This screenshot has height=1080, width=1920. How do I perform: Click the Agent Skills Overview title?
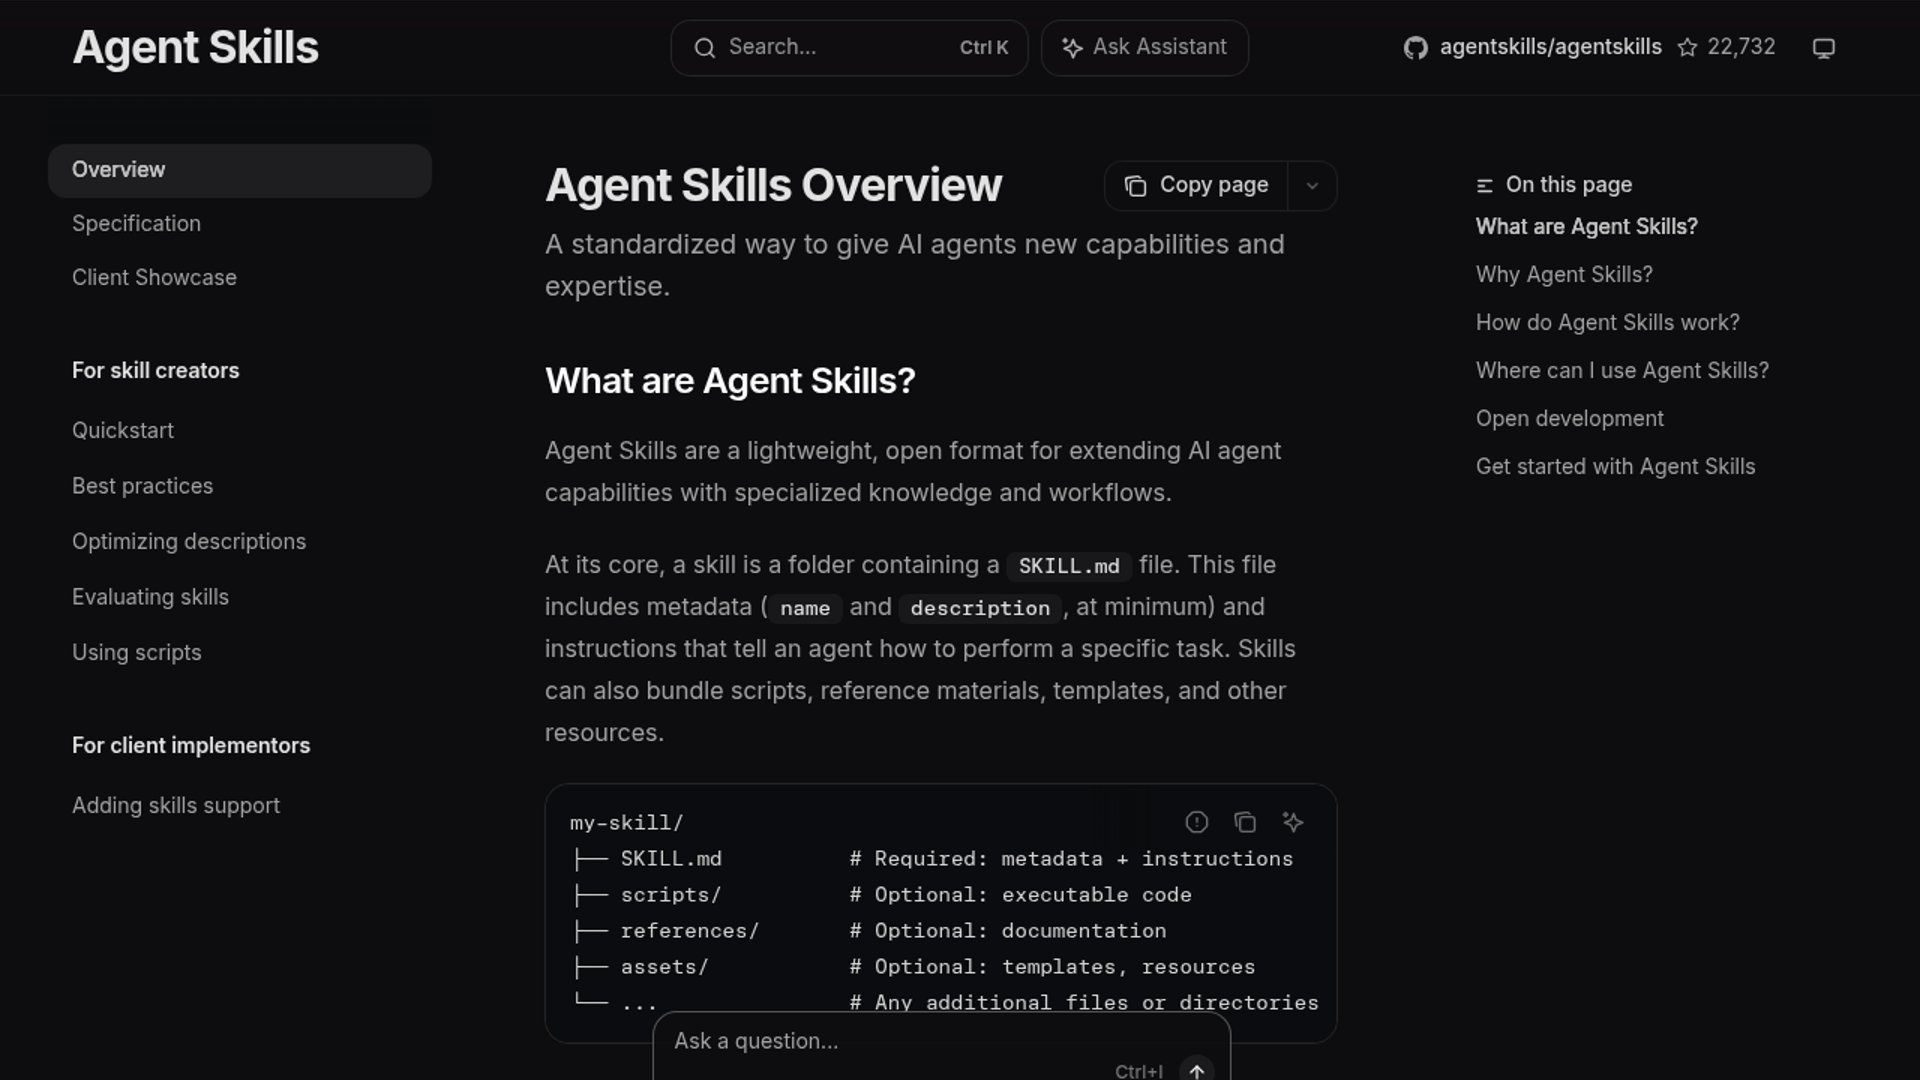[773, 186]
